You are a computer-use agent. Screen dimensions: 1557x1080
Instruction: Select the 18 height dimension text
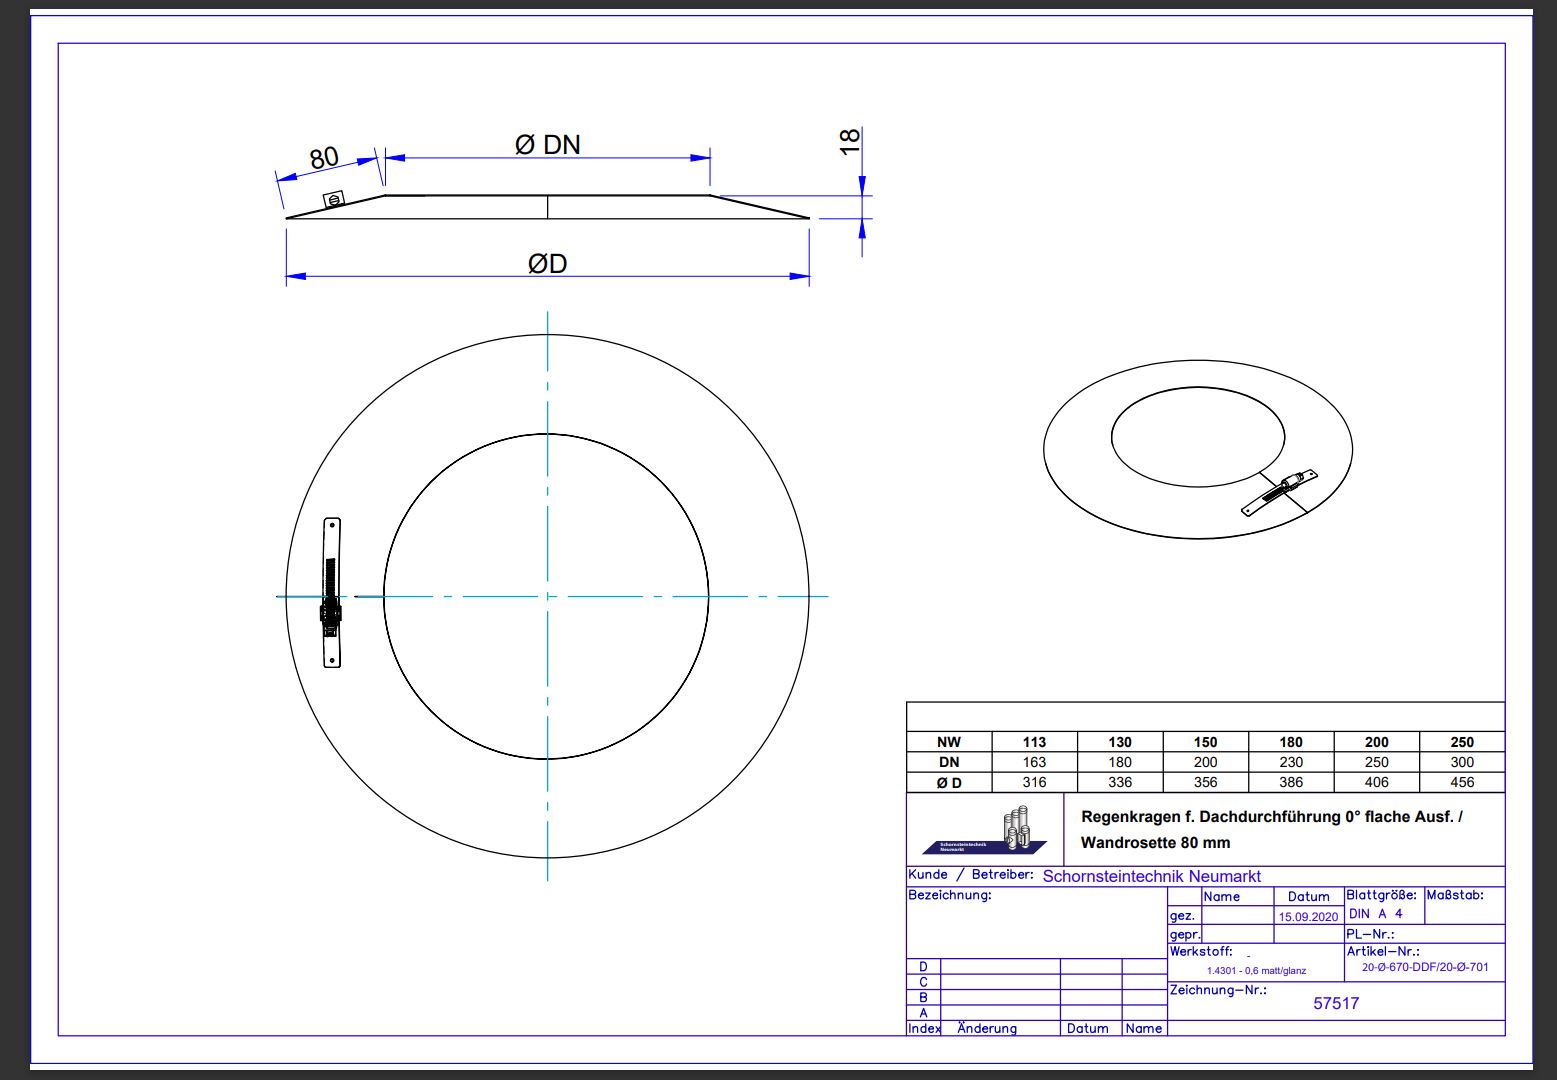(x=849, y=141)
